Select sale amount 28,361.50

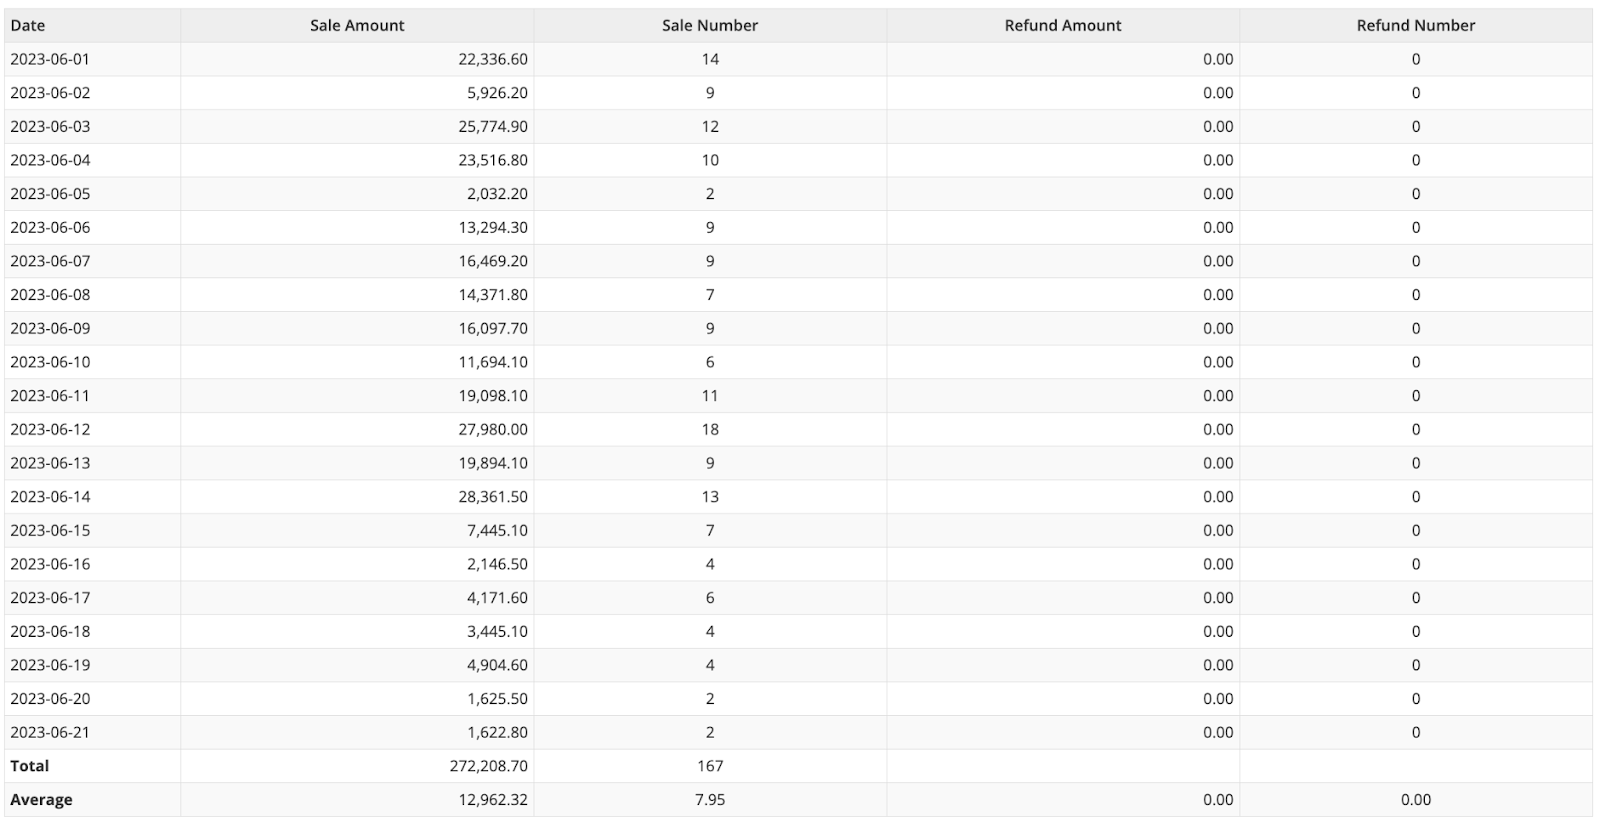click(x=493, y=497)
